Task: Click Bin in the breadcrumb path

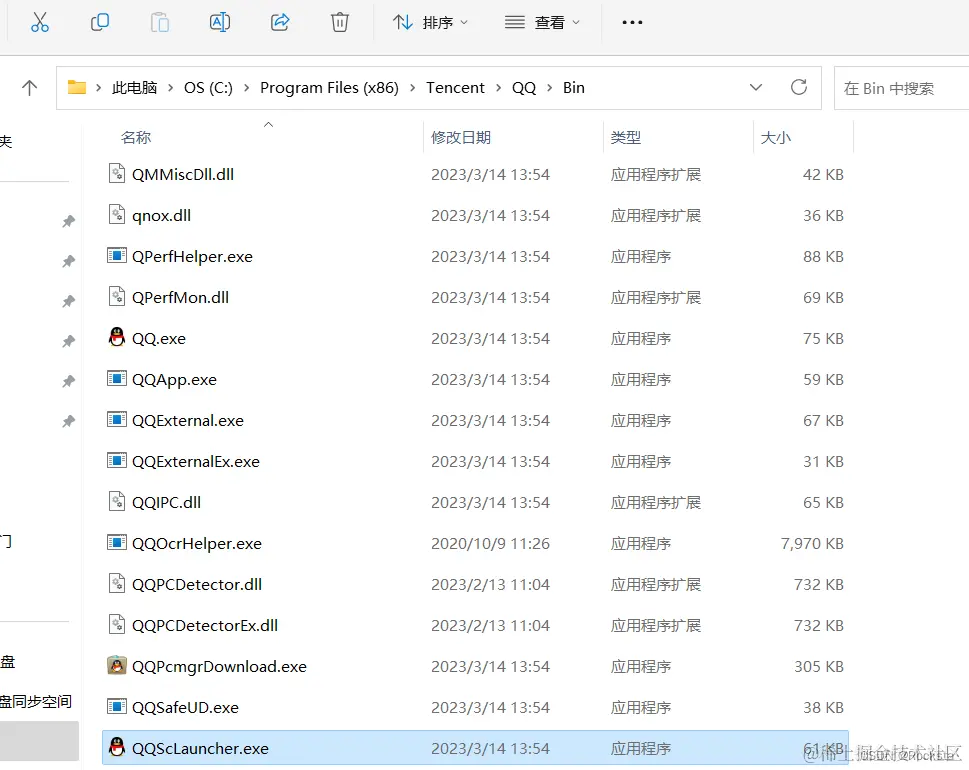Action: (x=573, y=88)
